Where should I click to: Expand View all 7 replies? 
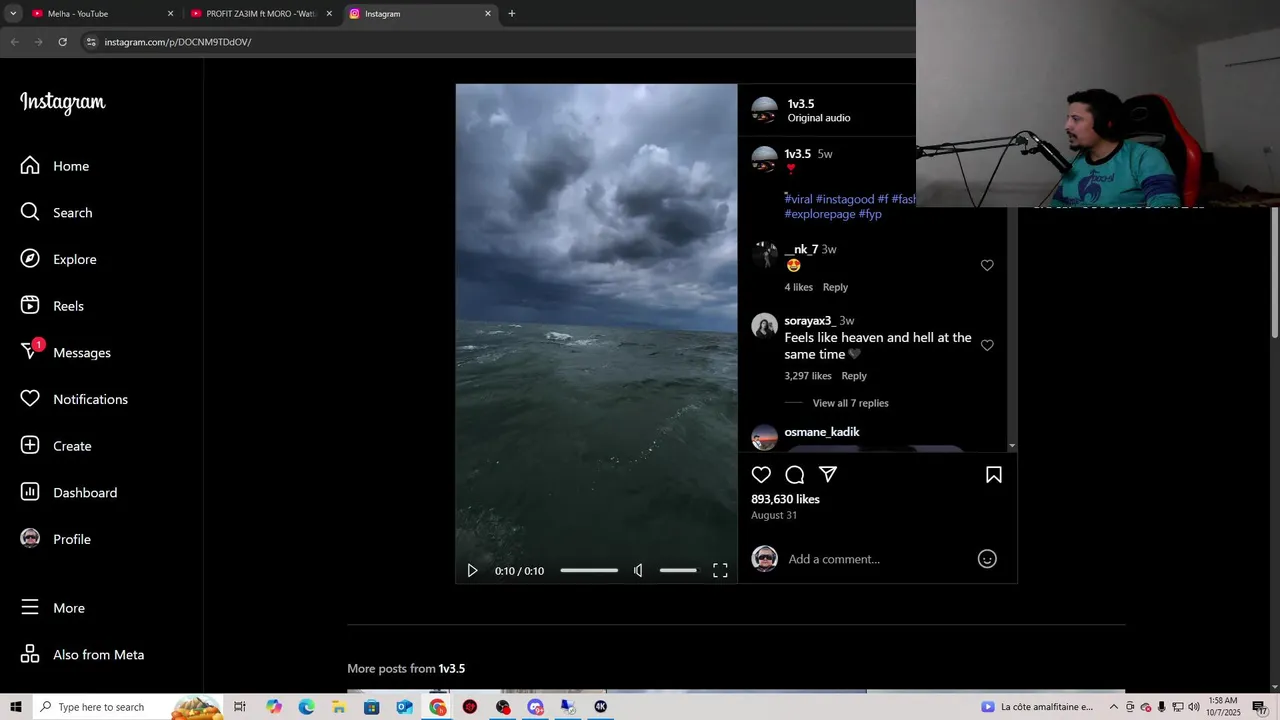click(850, 403)
